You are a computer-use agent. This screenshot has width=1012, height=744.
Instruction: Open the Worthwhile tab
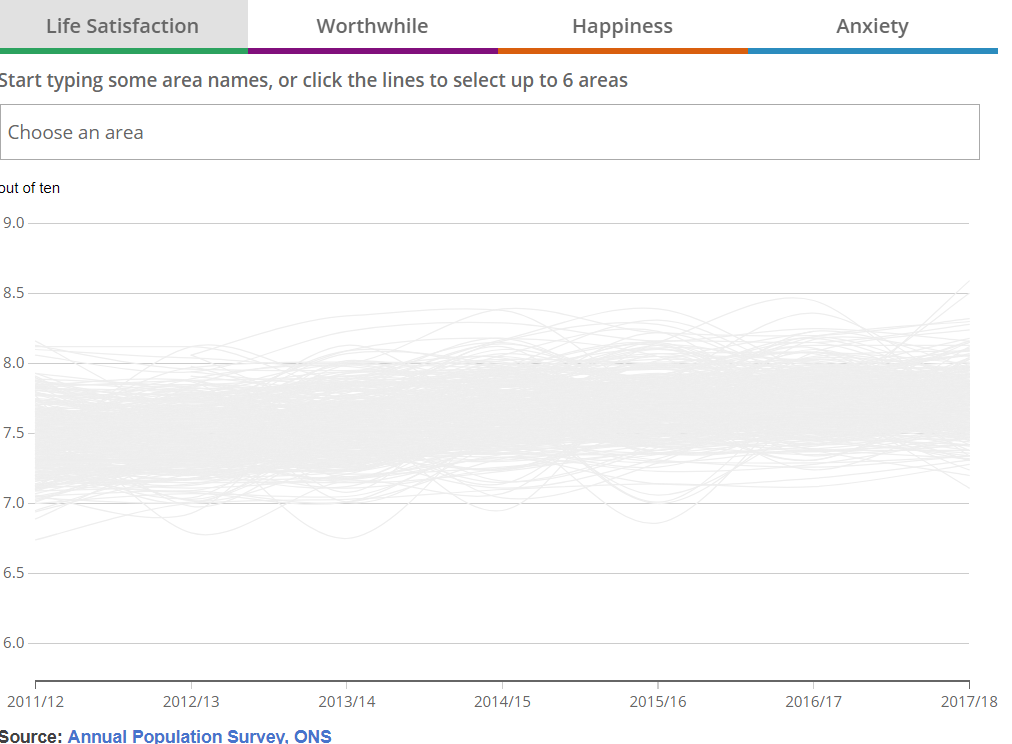tap(372, 26)
